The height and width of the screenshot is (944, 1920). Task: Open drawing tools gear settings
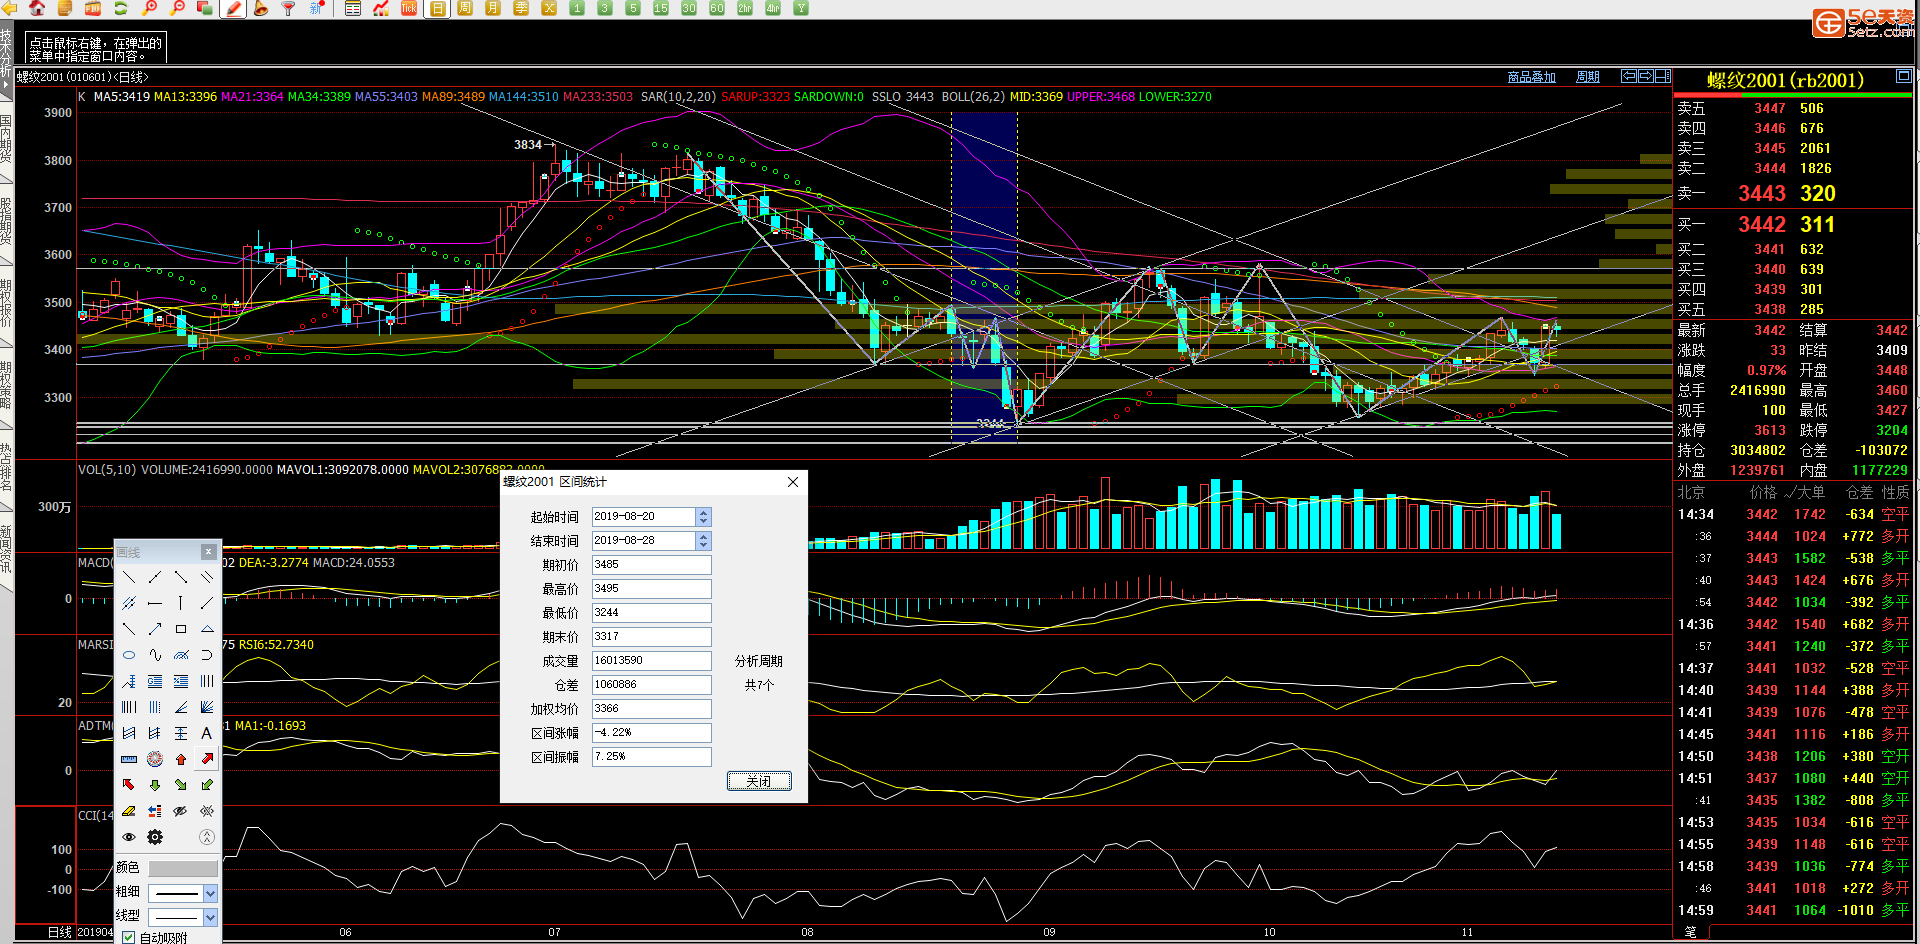(x=155, y=837)
